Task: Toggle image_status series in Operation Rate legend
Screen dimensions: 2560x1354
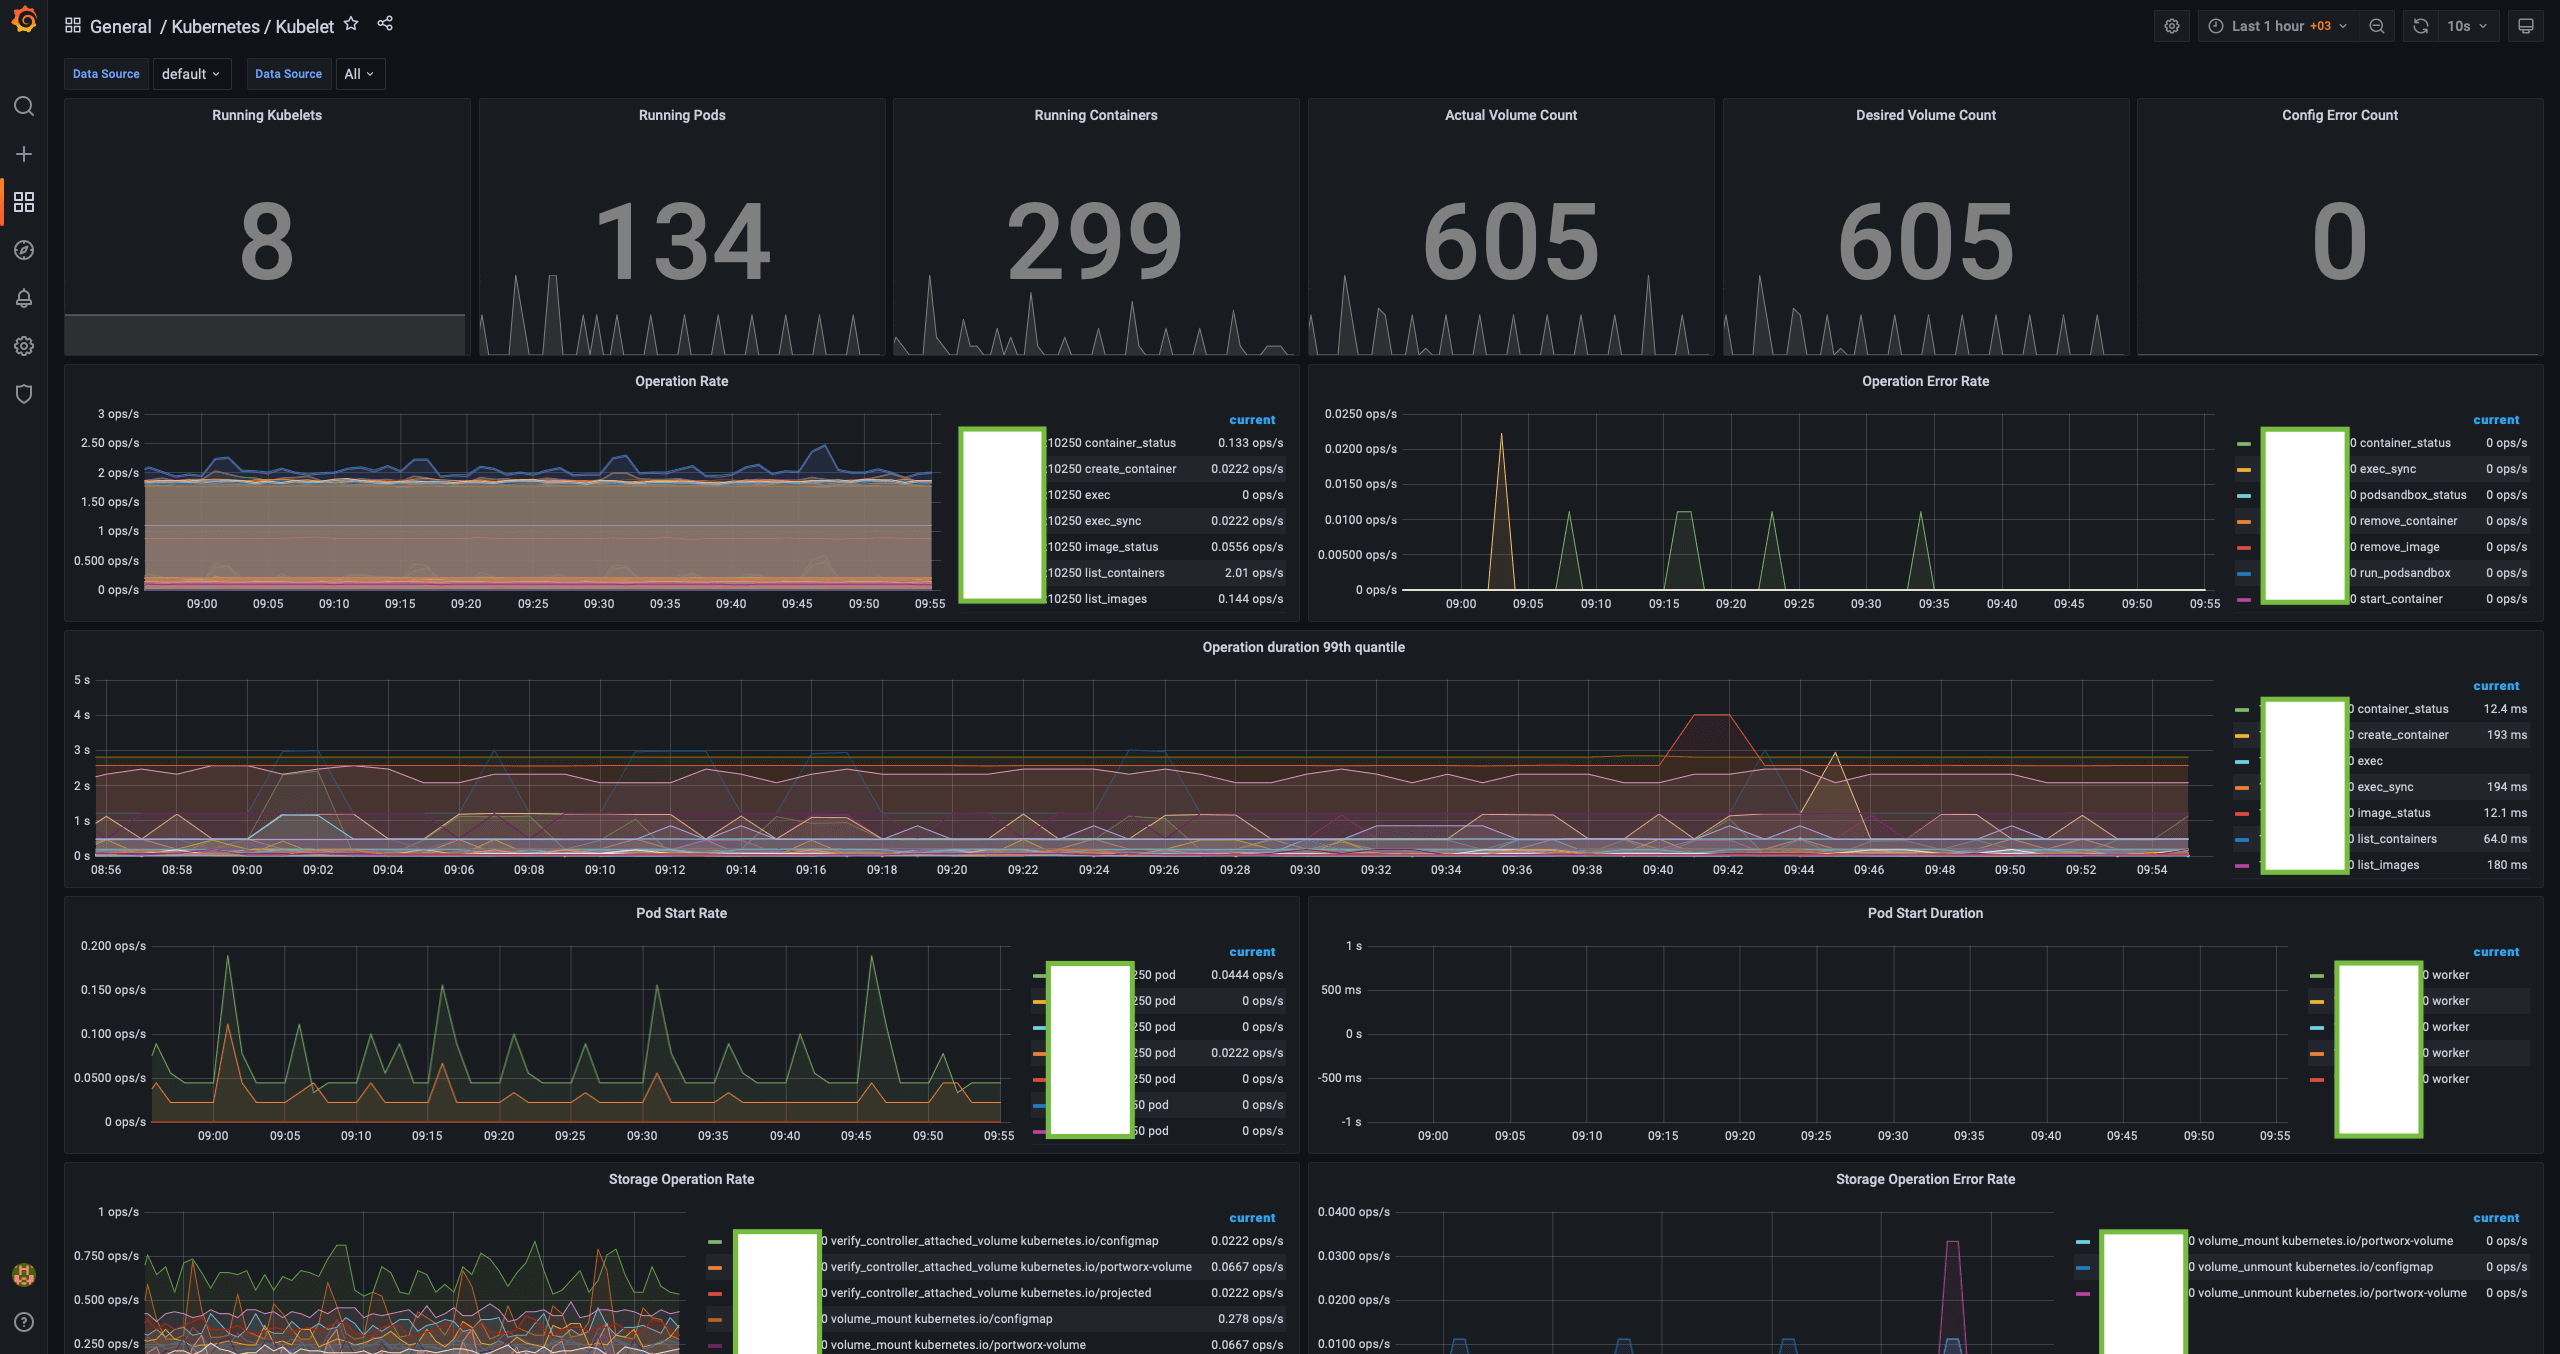Action: click(1102, 547)
